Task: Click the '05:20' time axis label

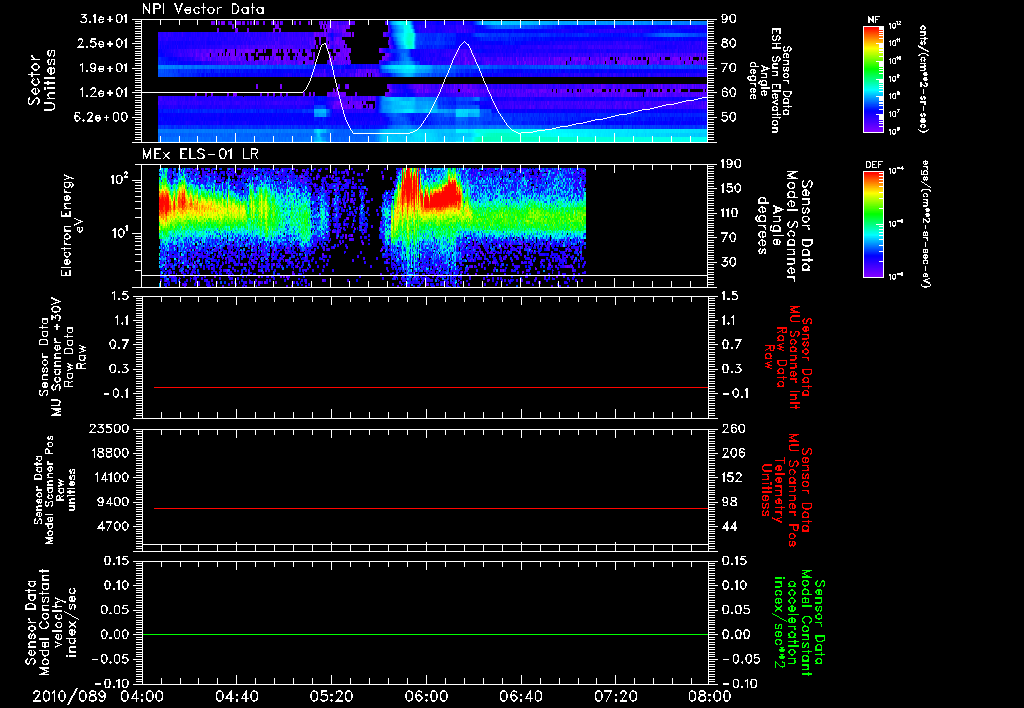Action: tap(331, 696)
